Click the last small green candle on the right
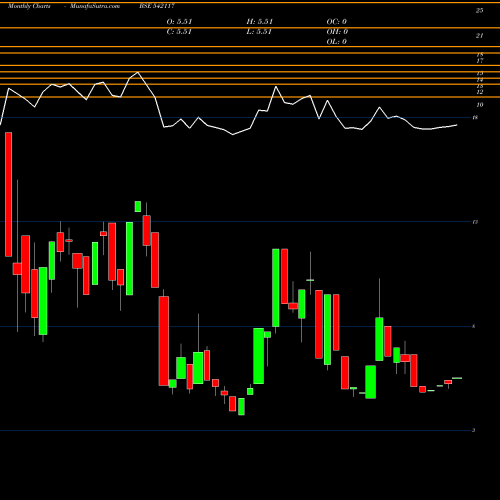 click(x=457, y=378)
